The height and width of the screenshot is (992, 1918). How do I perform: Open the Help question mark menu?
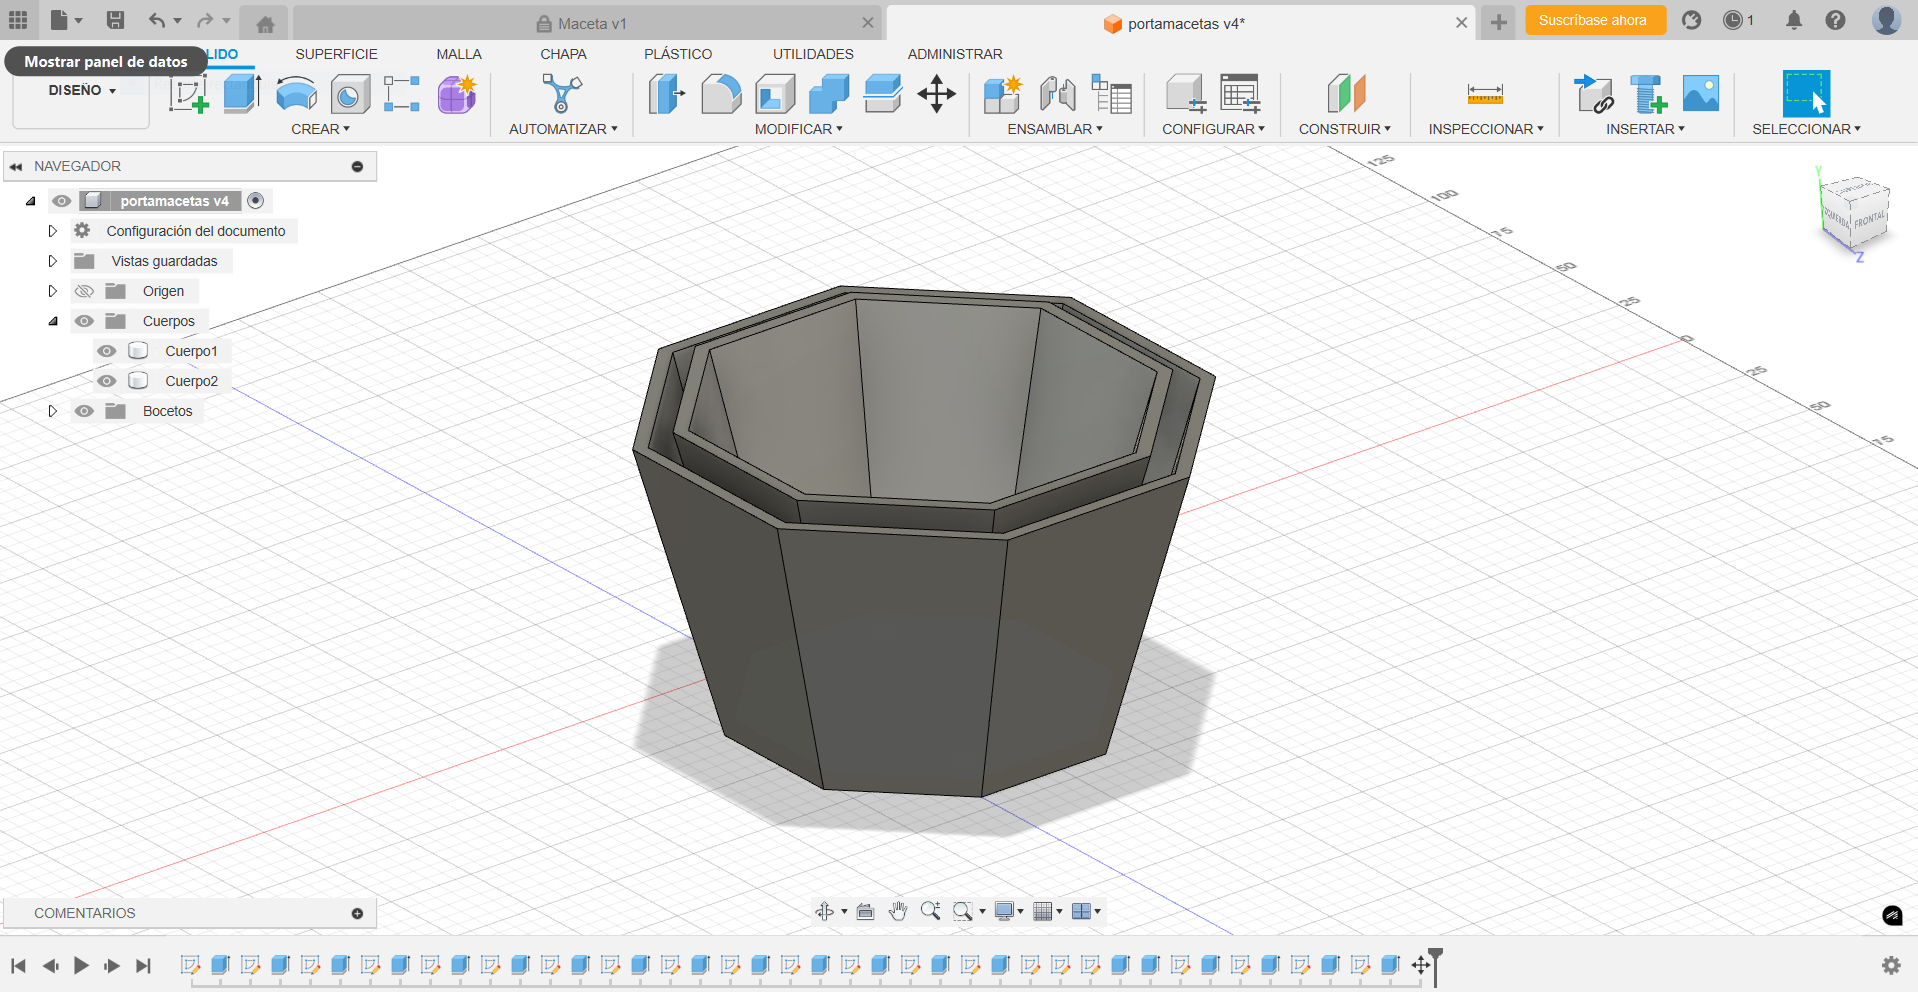1835,20
